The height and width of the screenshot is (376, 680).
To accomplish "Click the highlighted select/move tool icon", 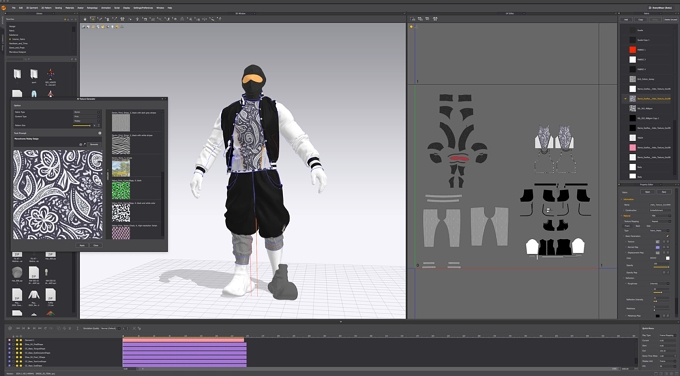I will tap(92, 19).
